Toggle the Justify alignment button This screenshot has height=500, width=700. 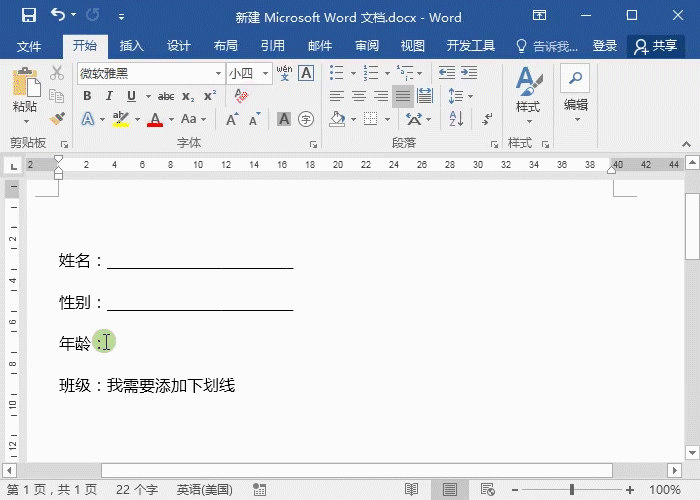[403, 96]
